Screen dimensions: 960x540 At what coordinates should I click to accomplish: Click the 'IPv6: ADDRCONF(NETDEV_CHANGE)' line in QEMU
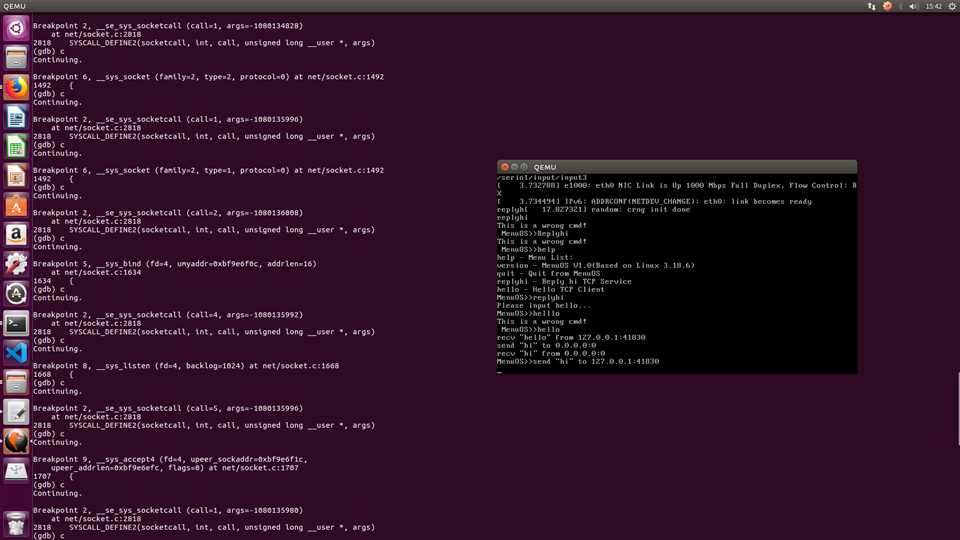pyautogui.click(x=654, y=201)
